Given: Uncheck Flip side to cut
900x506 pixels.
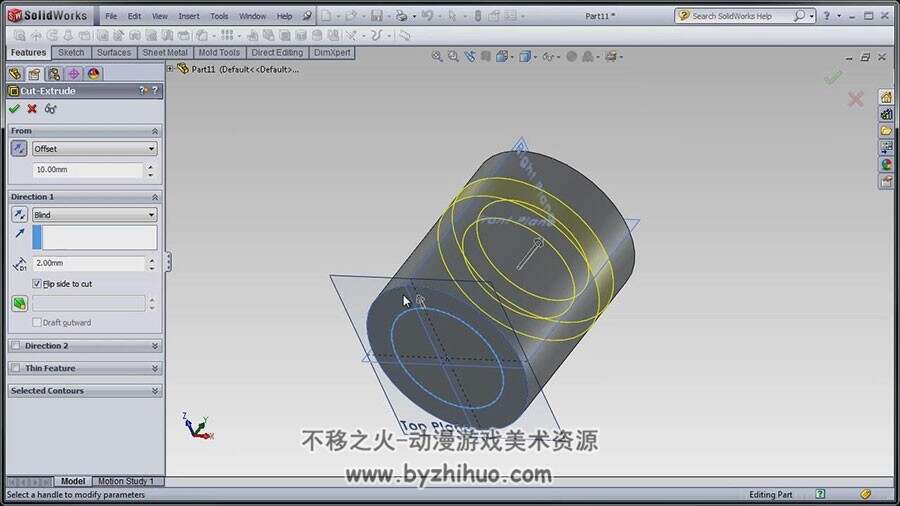Looking at the screenshot, I should pos(37,284).
